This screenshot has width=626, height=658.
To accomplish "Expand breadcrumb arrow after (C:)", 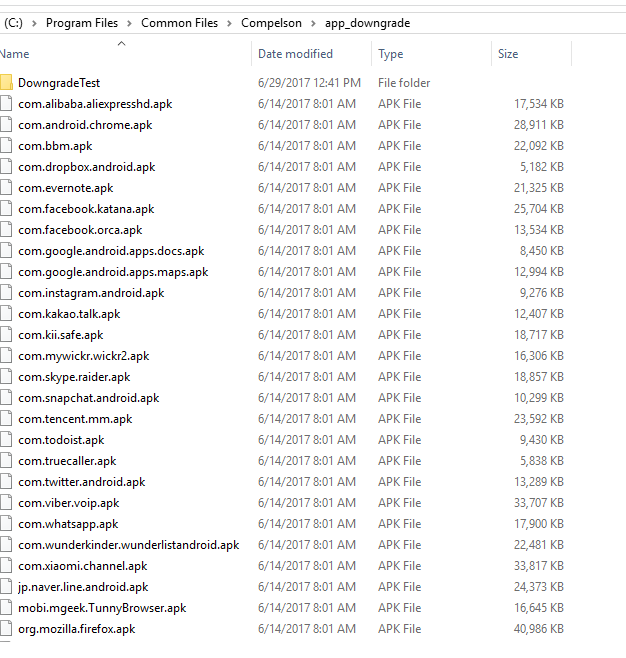I will coord(34,23).
